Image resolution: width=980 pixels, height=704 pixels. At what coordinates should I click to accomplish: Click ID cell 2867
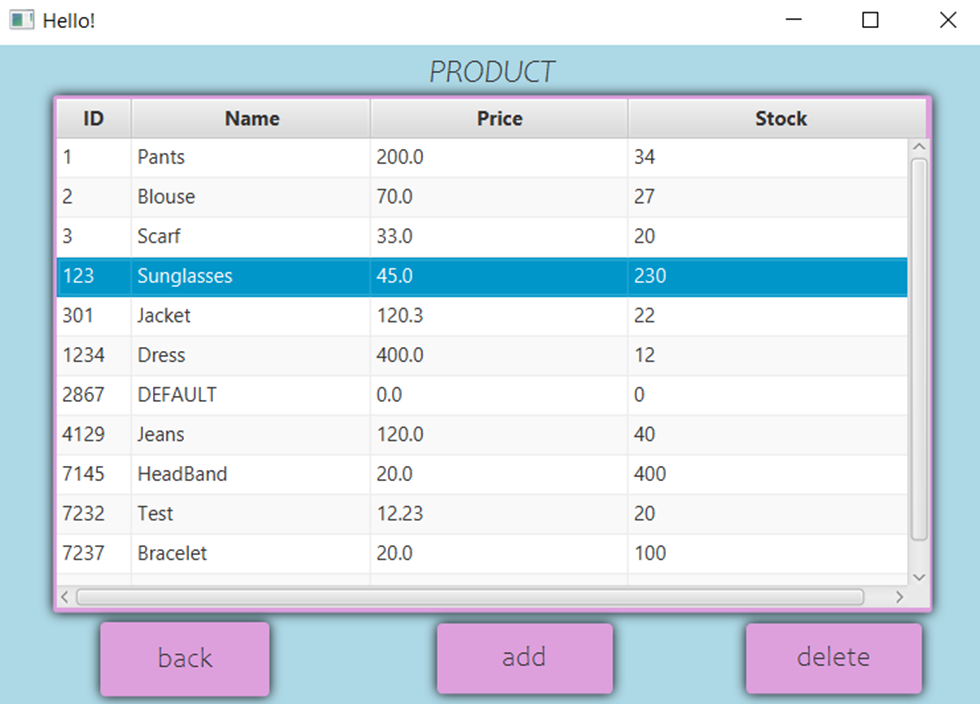tap(94, 395)
